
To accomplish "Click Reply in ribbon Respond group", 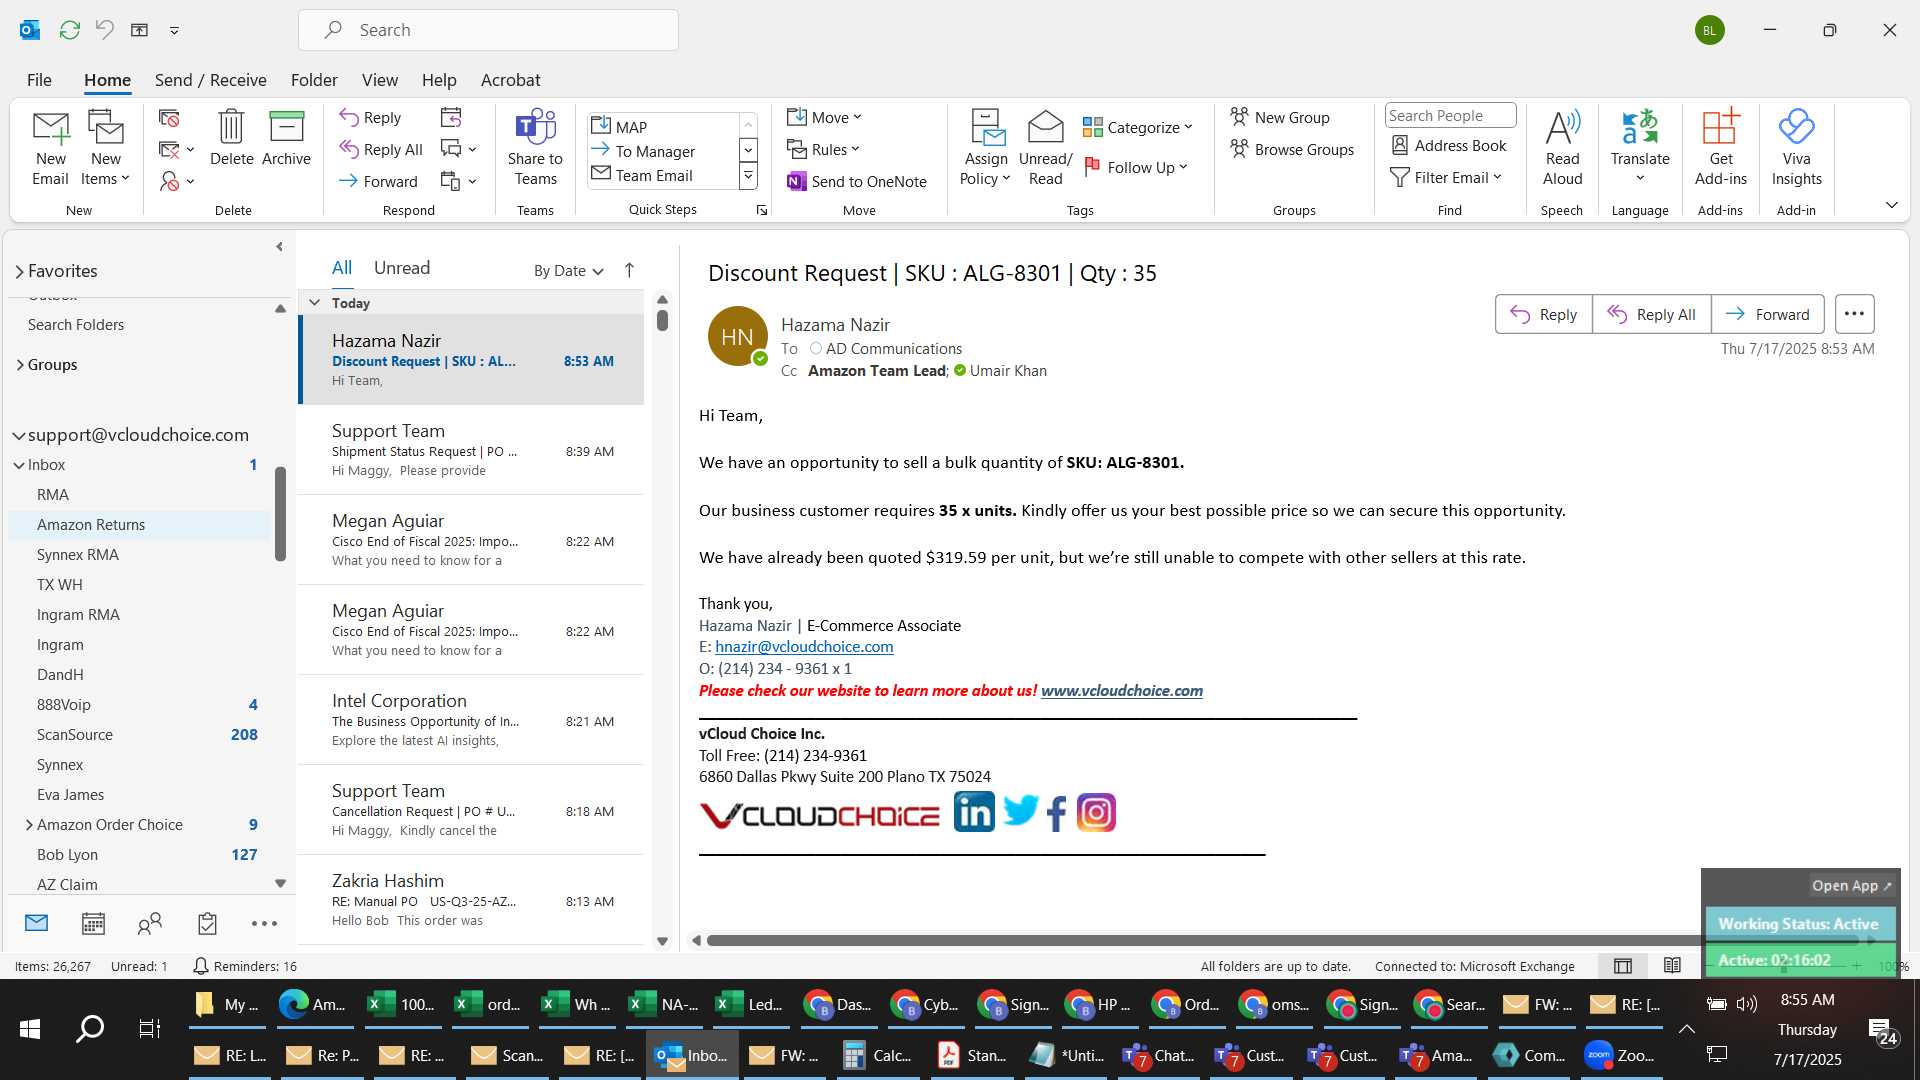I will 370,117.
